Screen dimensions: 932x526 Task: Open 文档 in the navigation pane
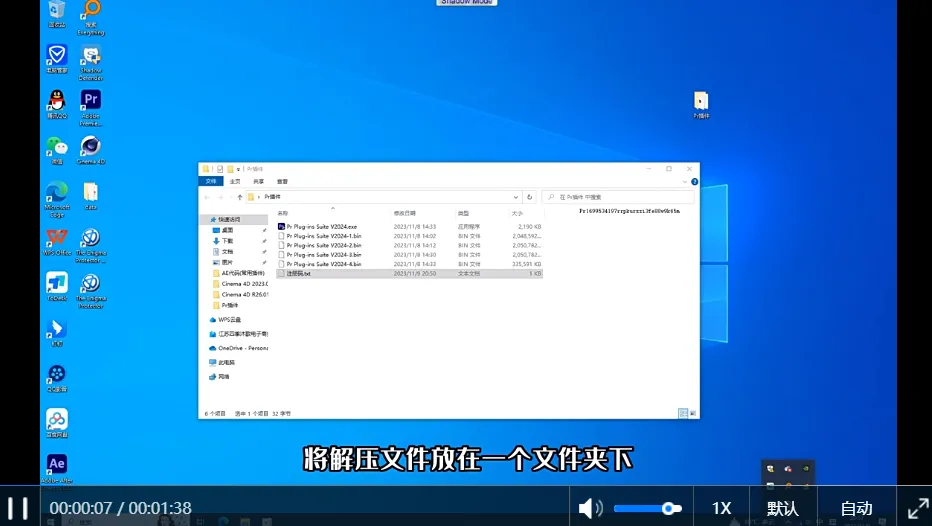pos(227,251)
